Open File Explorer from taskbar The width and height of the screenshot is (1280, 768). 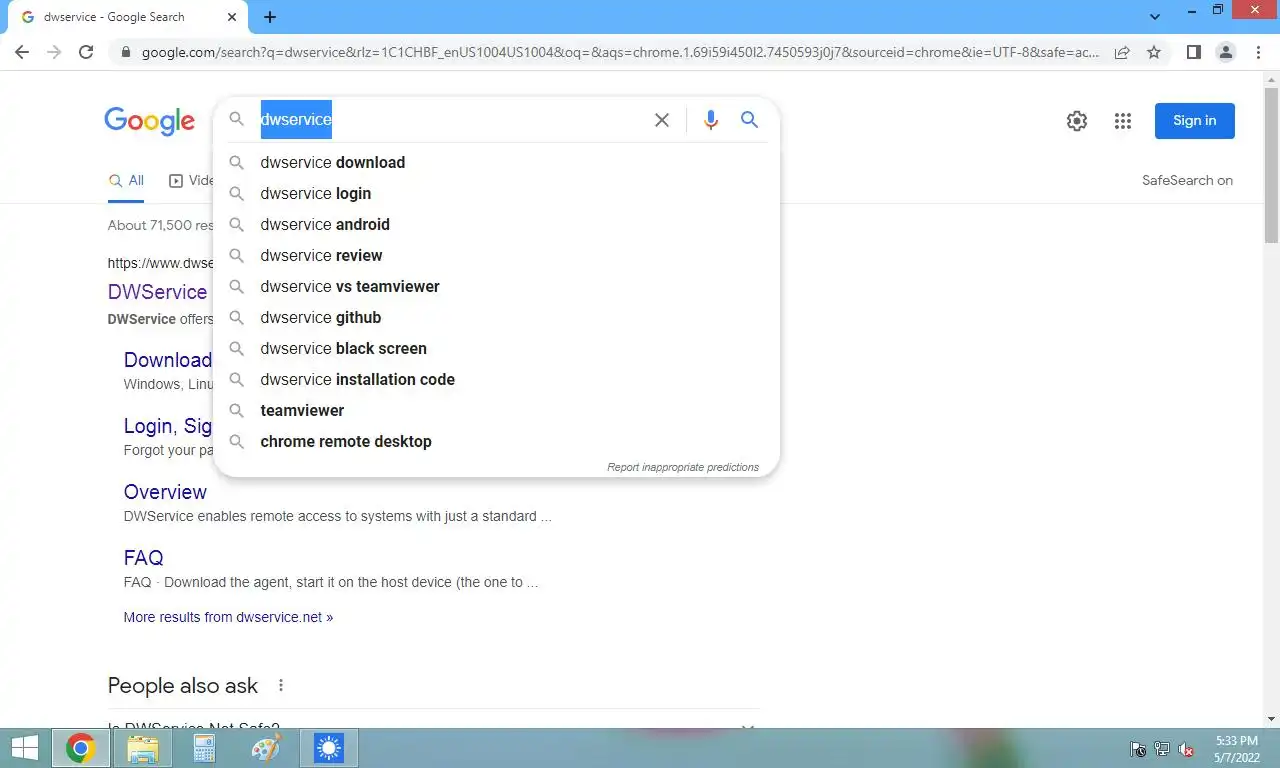143,748
